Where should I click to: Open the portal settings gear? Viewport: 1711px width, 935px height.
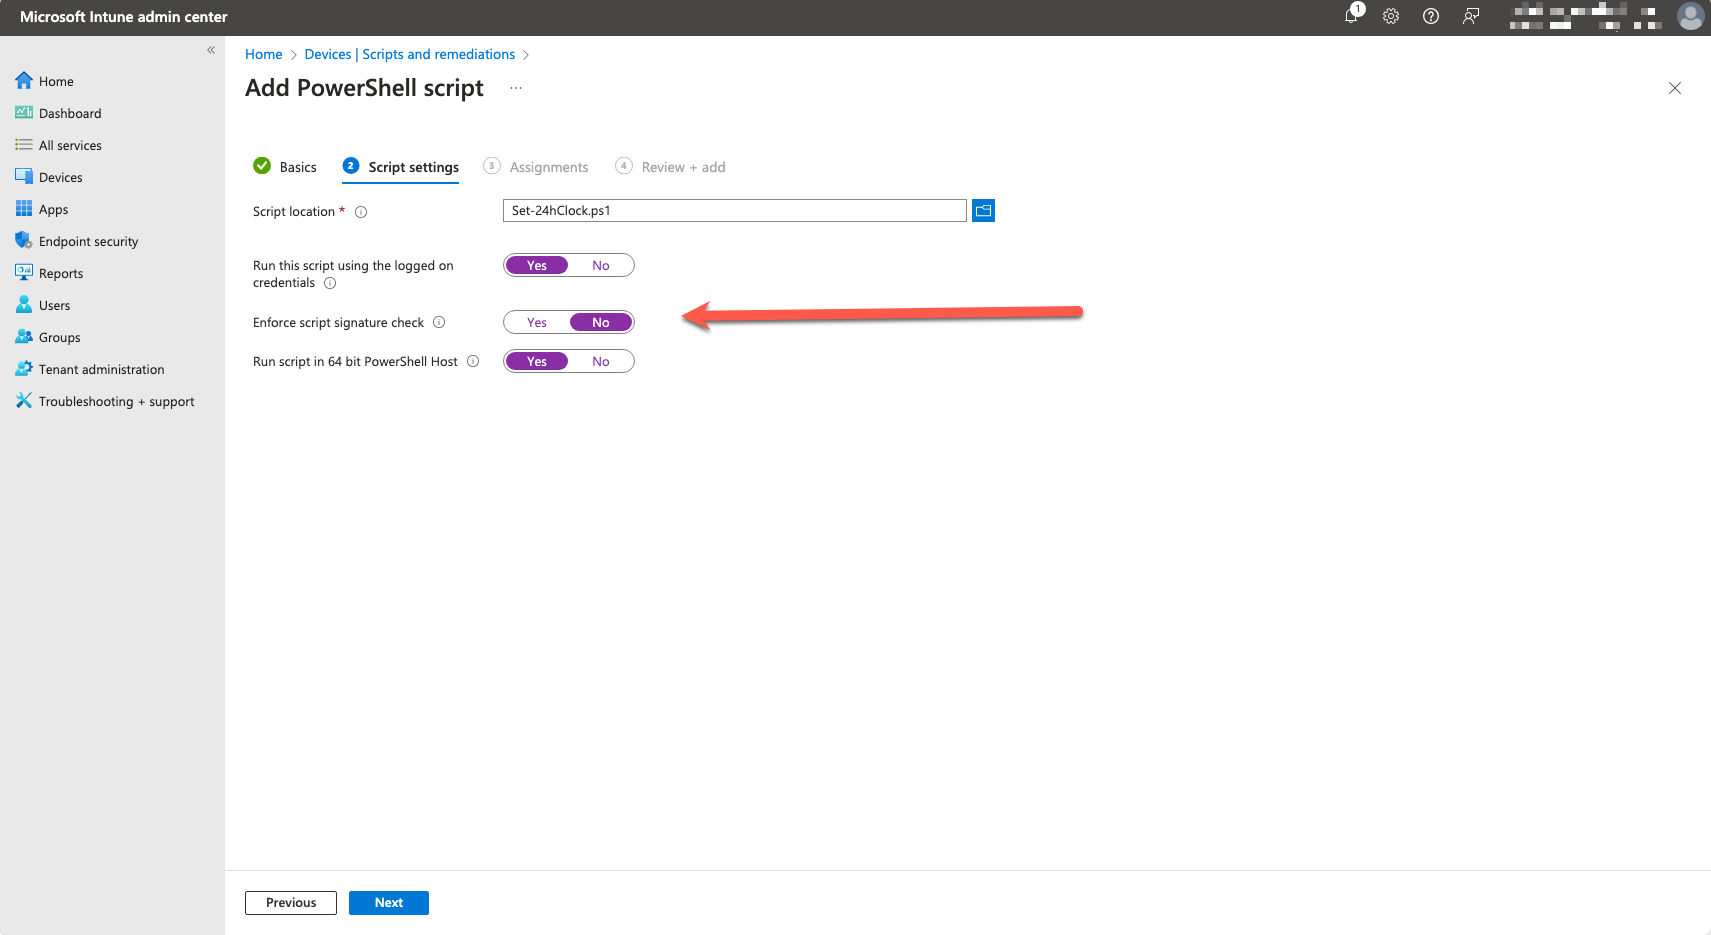(1390, 17)
